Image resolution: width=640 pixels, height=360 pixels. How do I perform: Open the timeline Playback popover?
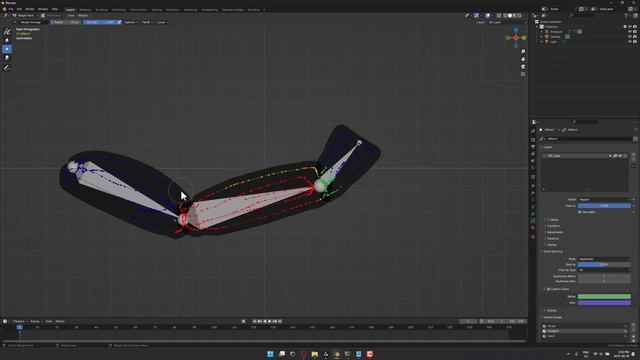tap(20, 321)
